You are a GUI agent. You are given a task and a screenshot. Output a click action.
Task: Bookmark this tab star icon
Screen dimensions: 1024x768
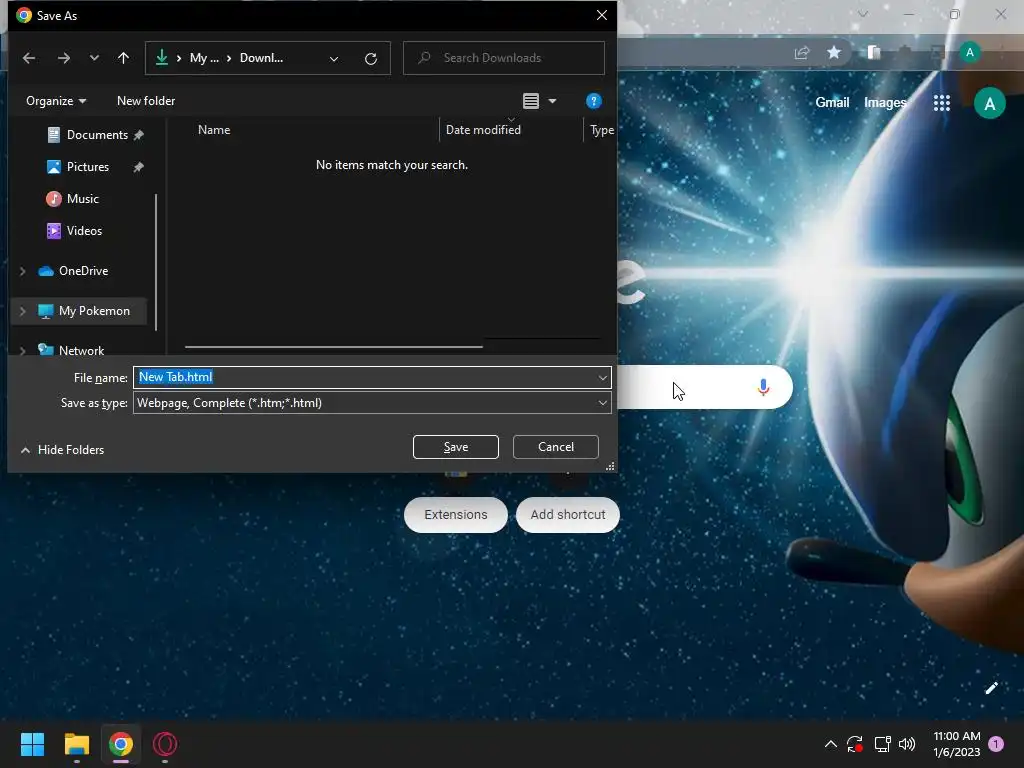click(834, 53)
